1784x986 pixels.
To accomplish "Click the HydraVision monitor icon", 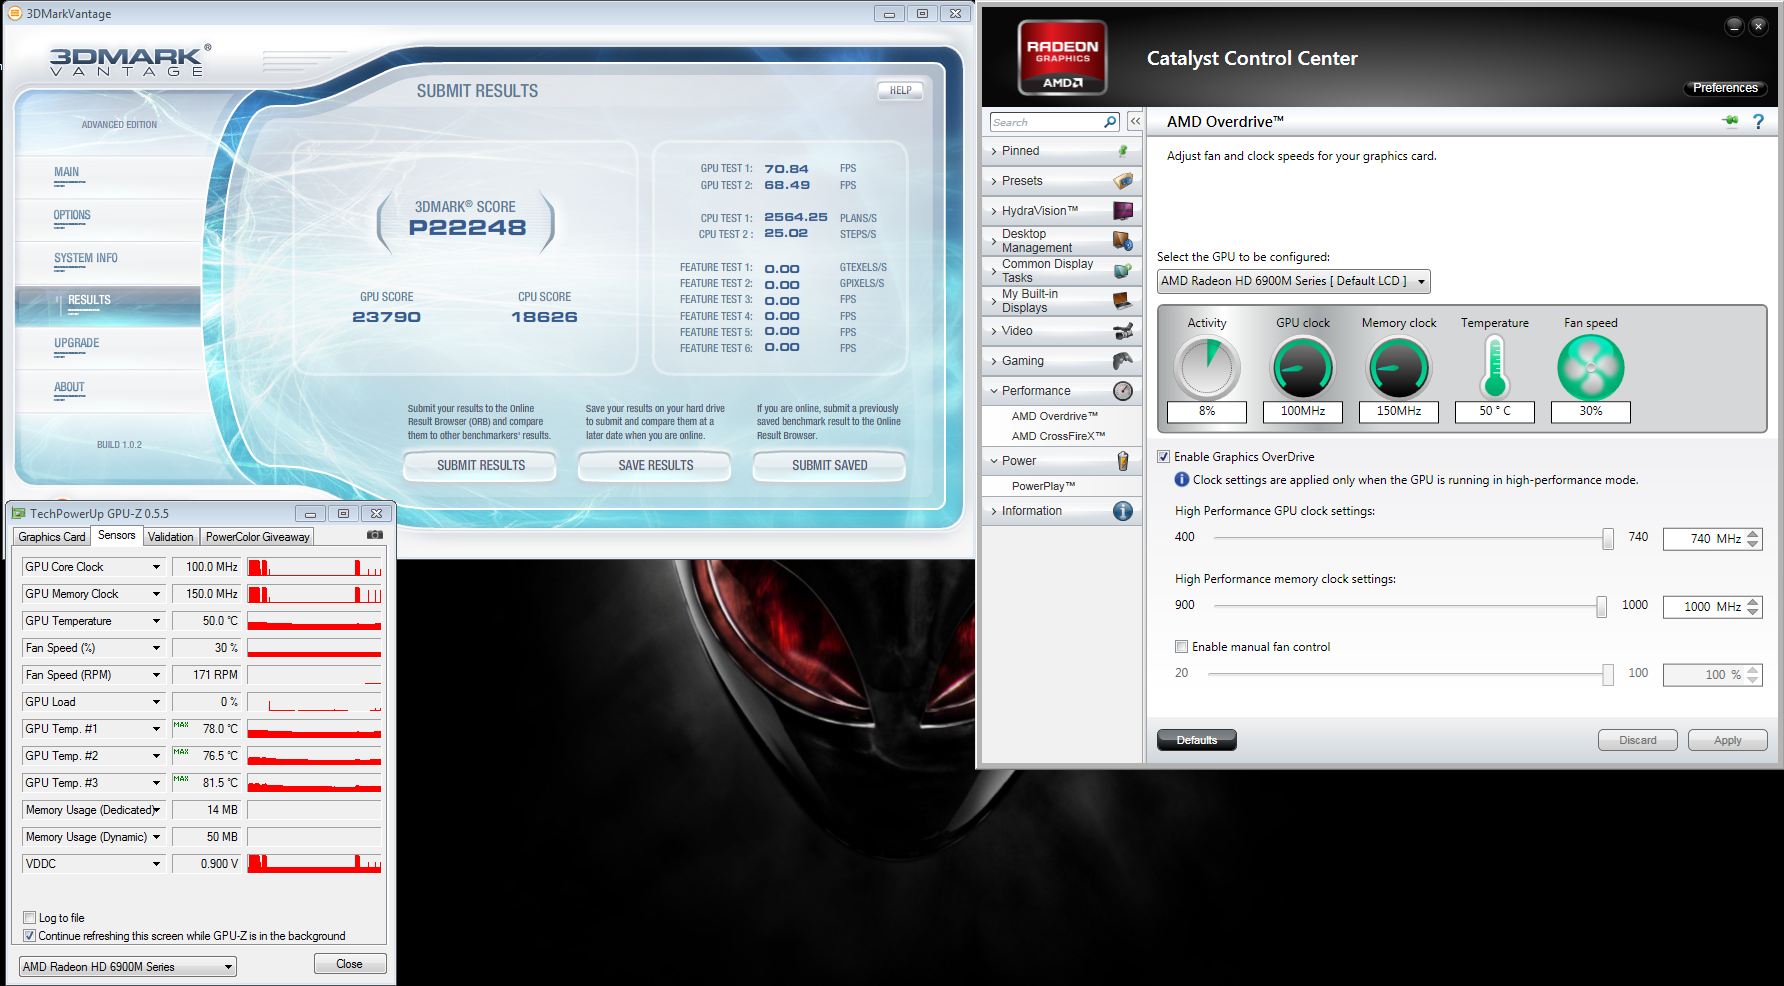I will (x=1123, y=211).
